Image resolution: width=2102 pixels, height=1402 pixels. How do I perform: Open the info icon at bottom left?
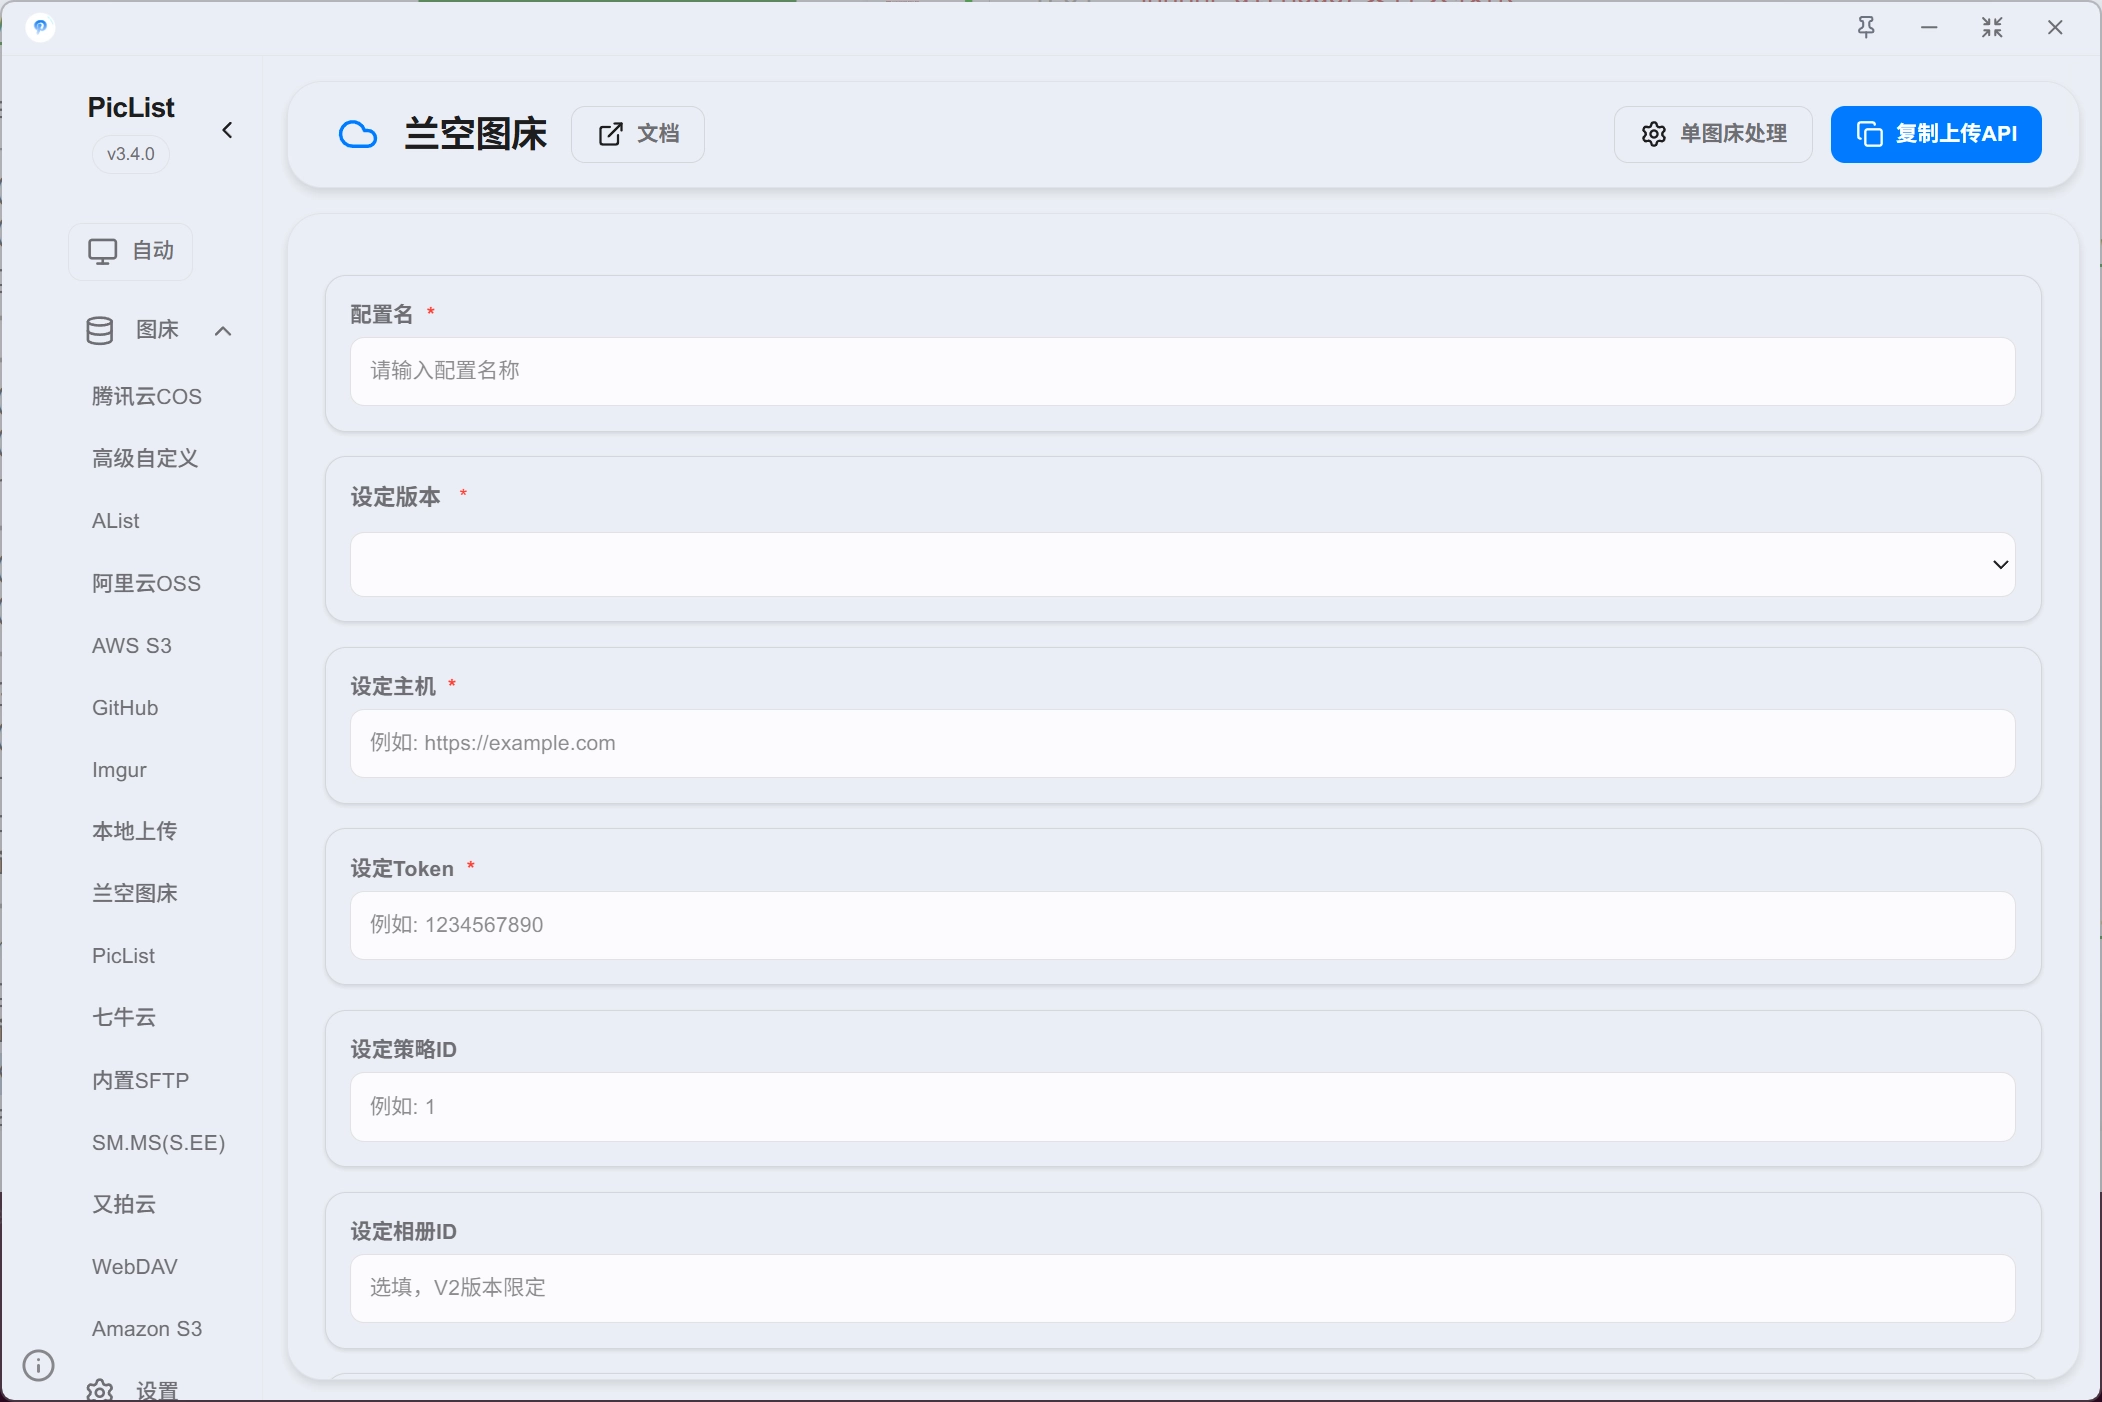[38, 1365]
